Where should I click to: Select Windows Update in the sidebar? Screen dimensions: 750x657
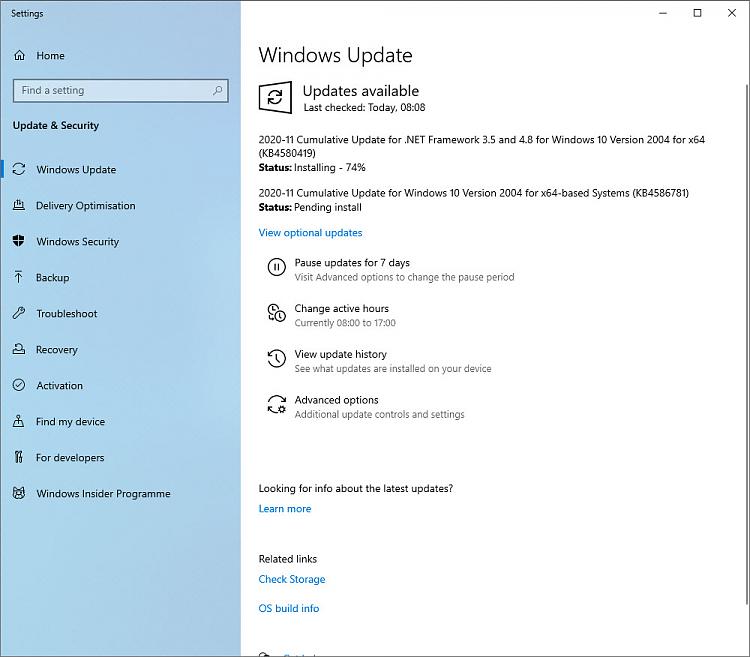[76, 170]
